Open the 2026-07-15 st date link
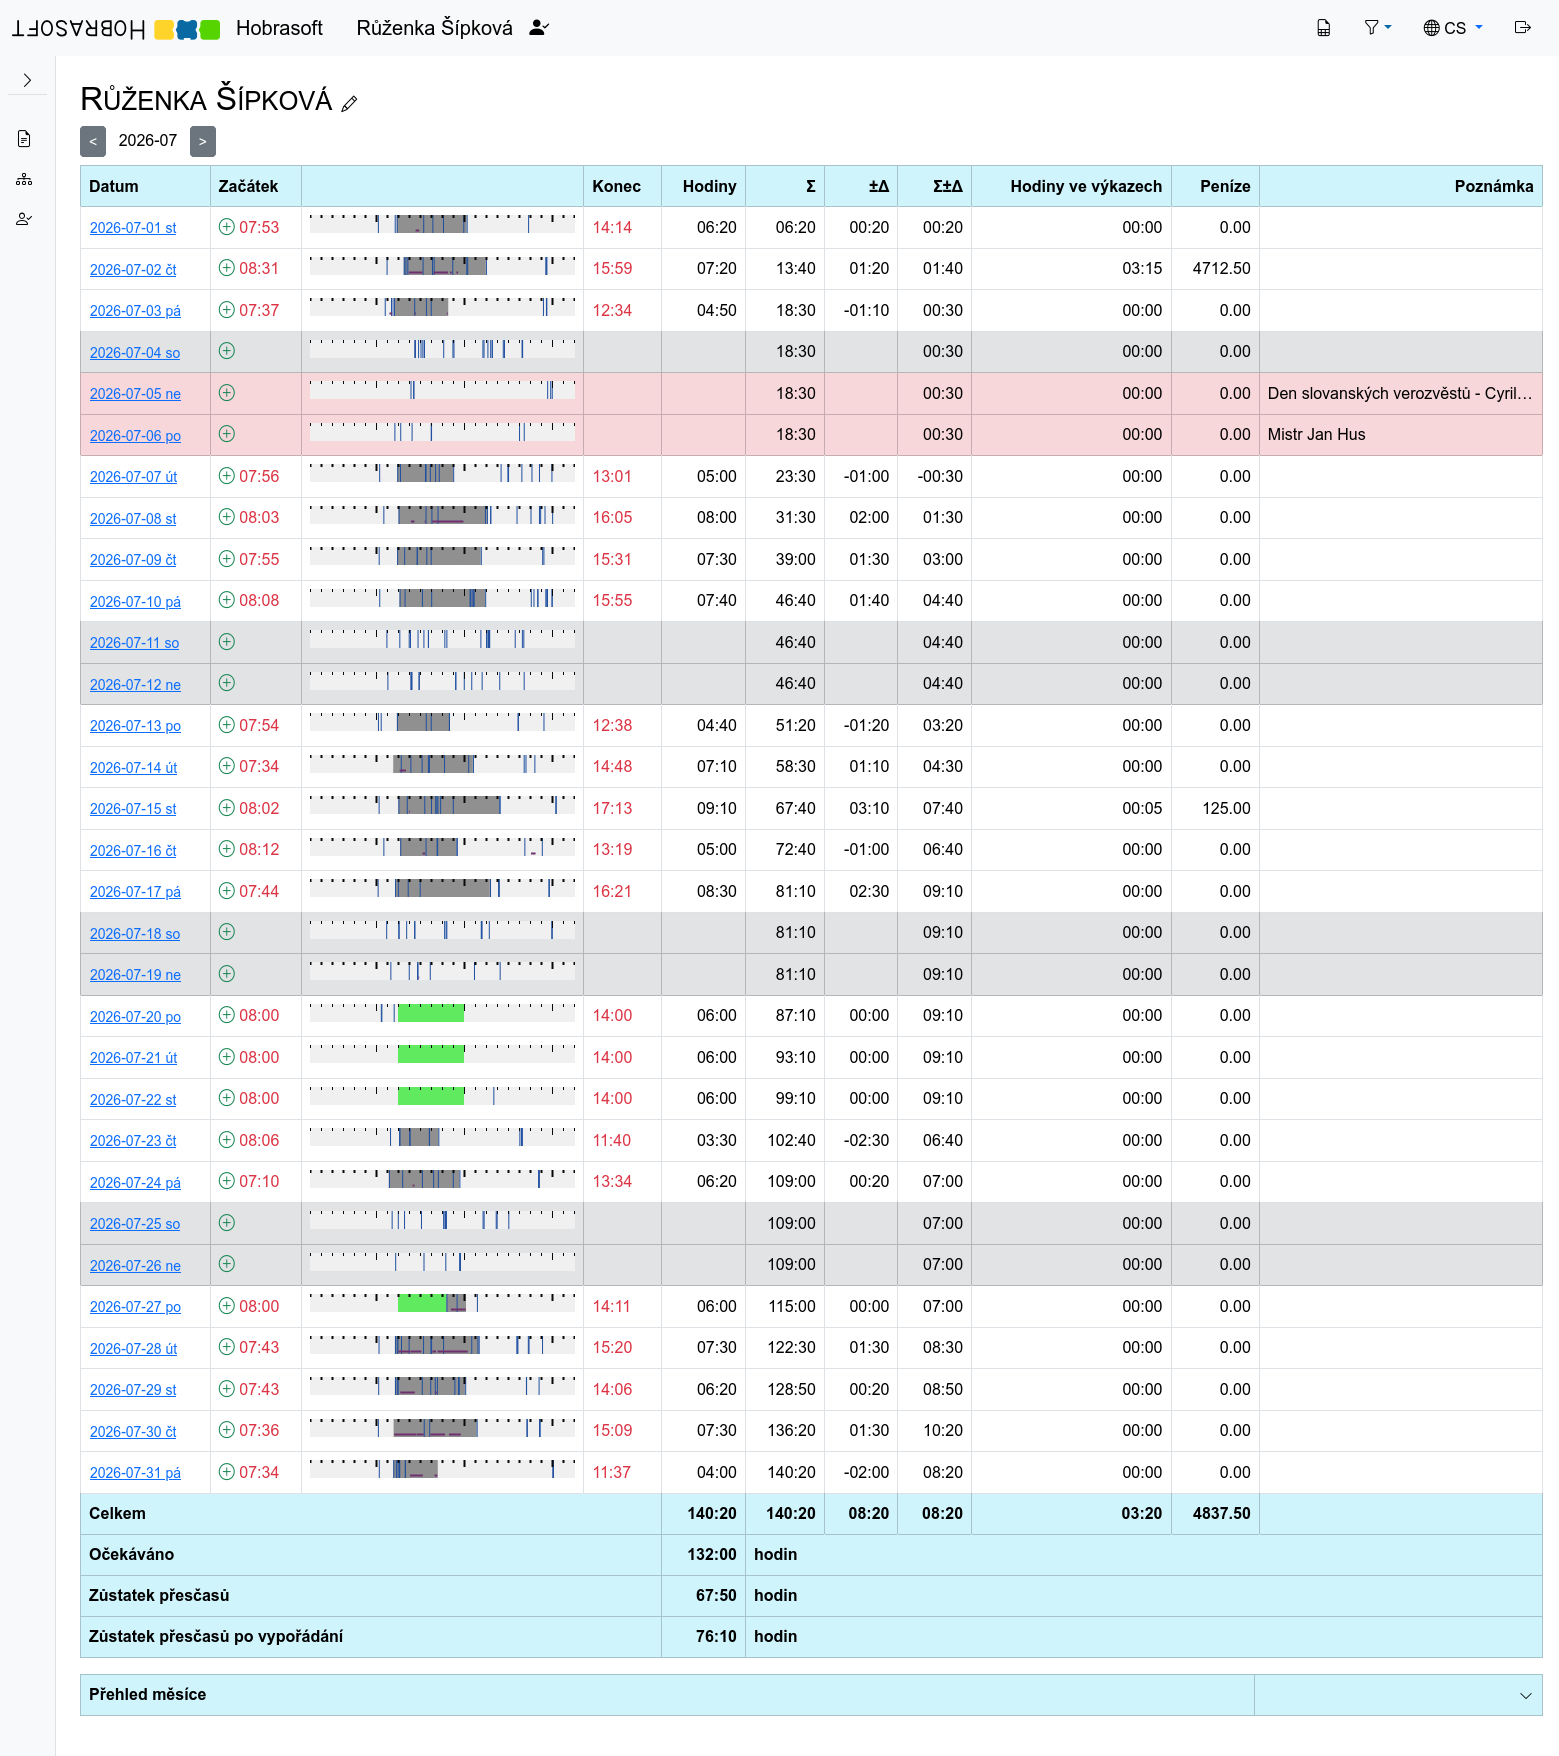Viewport: 1559px width, 1756px height. click(x=133, y=809)
